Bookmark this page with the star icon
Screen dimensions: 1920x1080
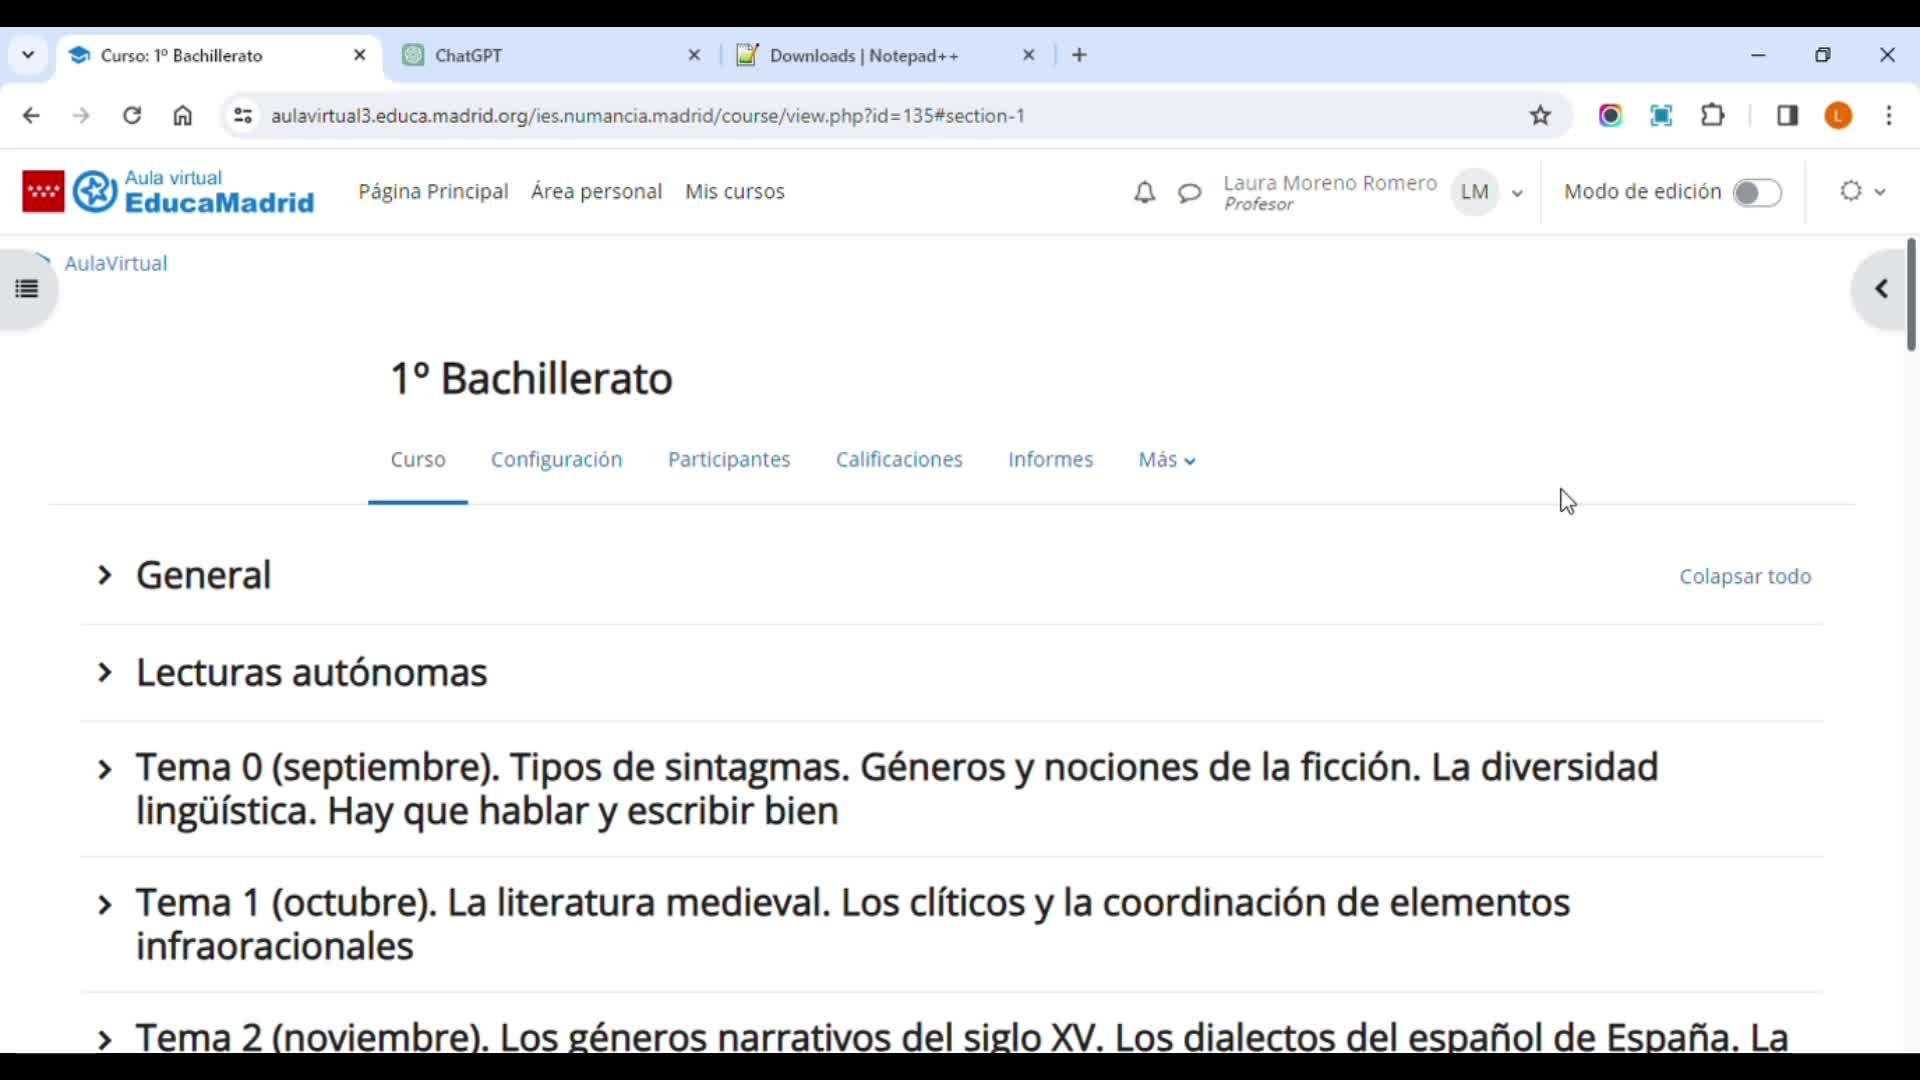click(1540, 115)
